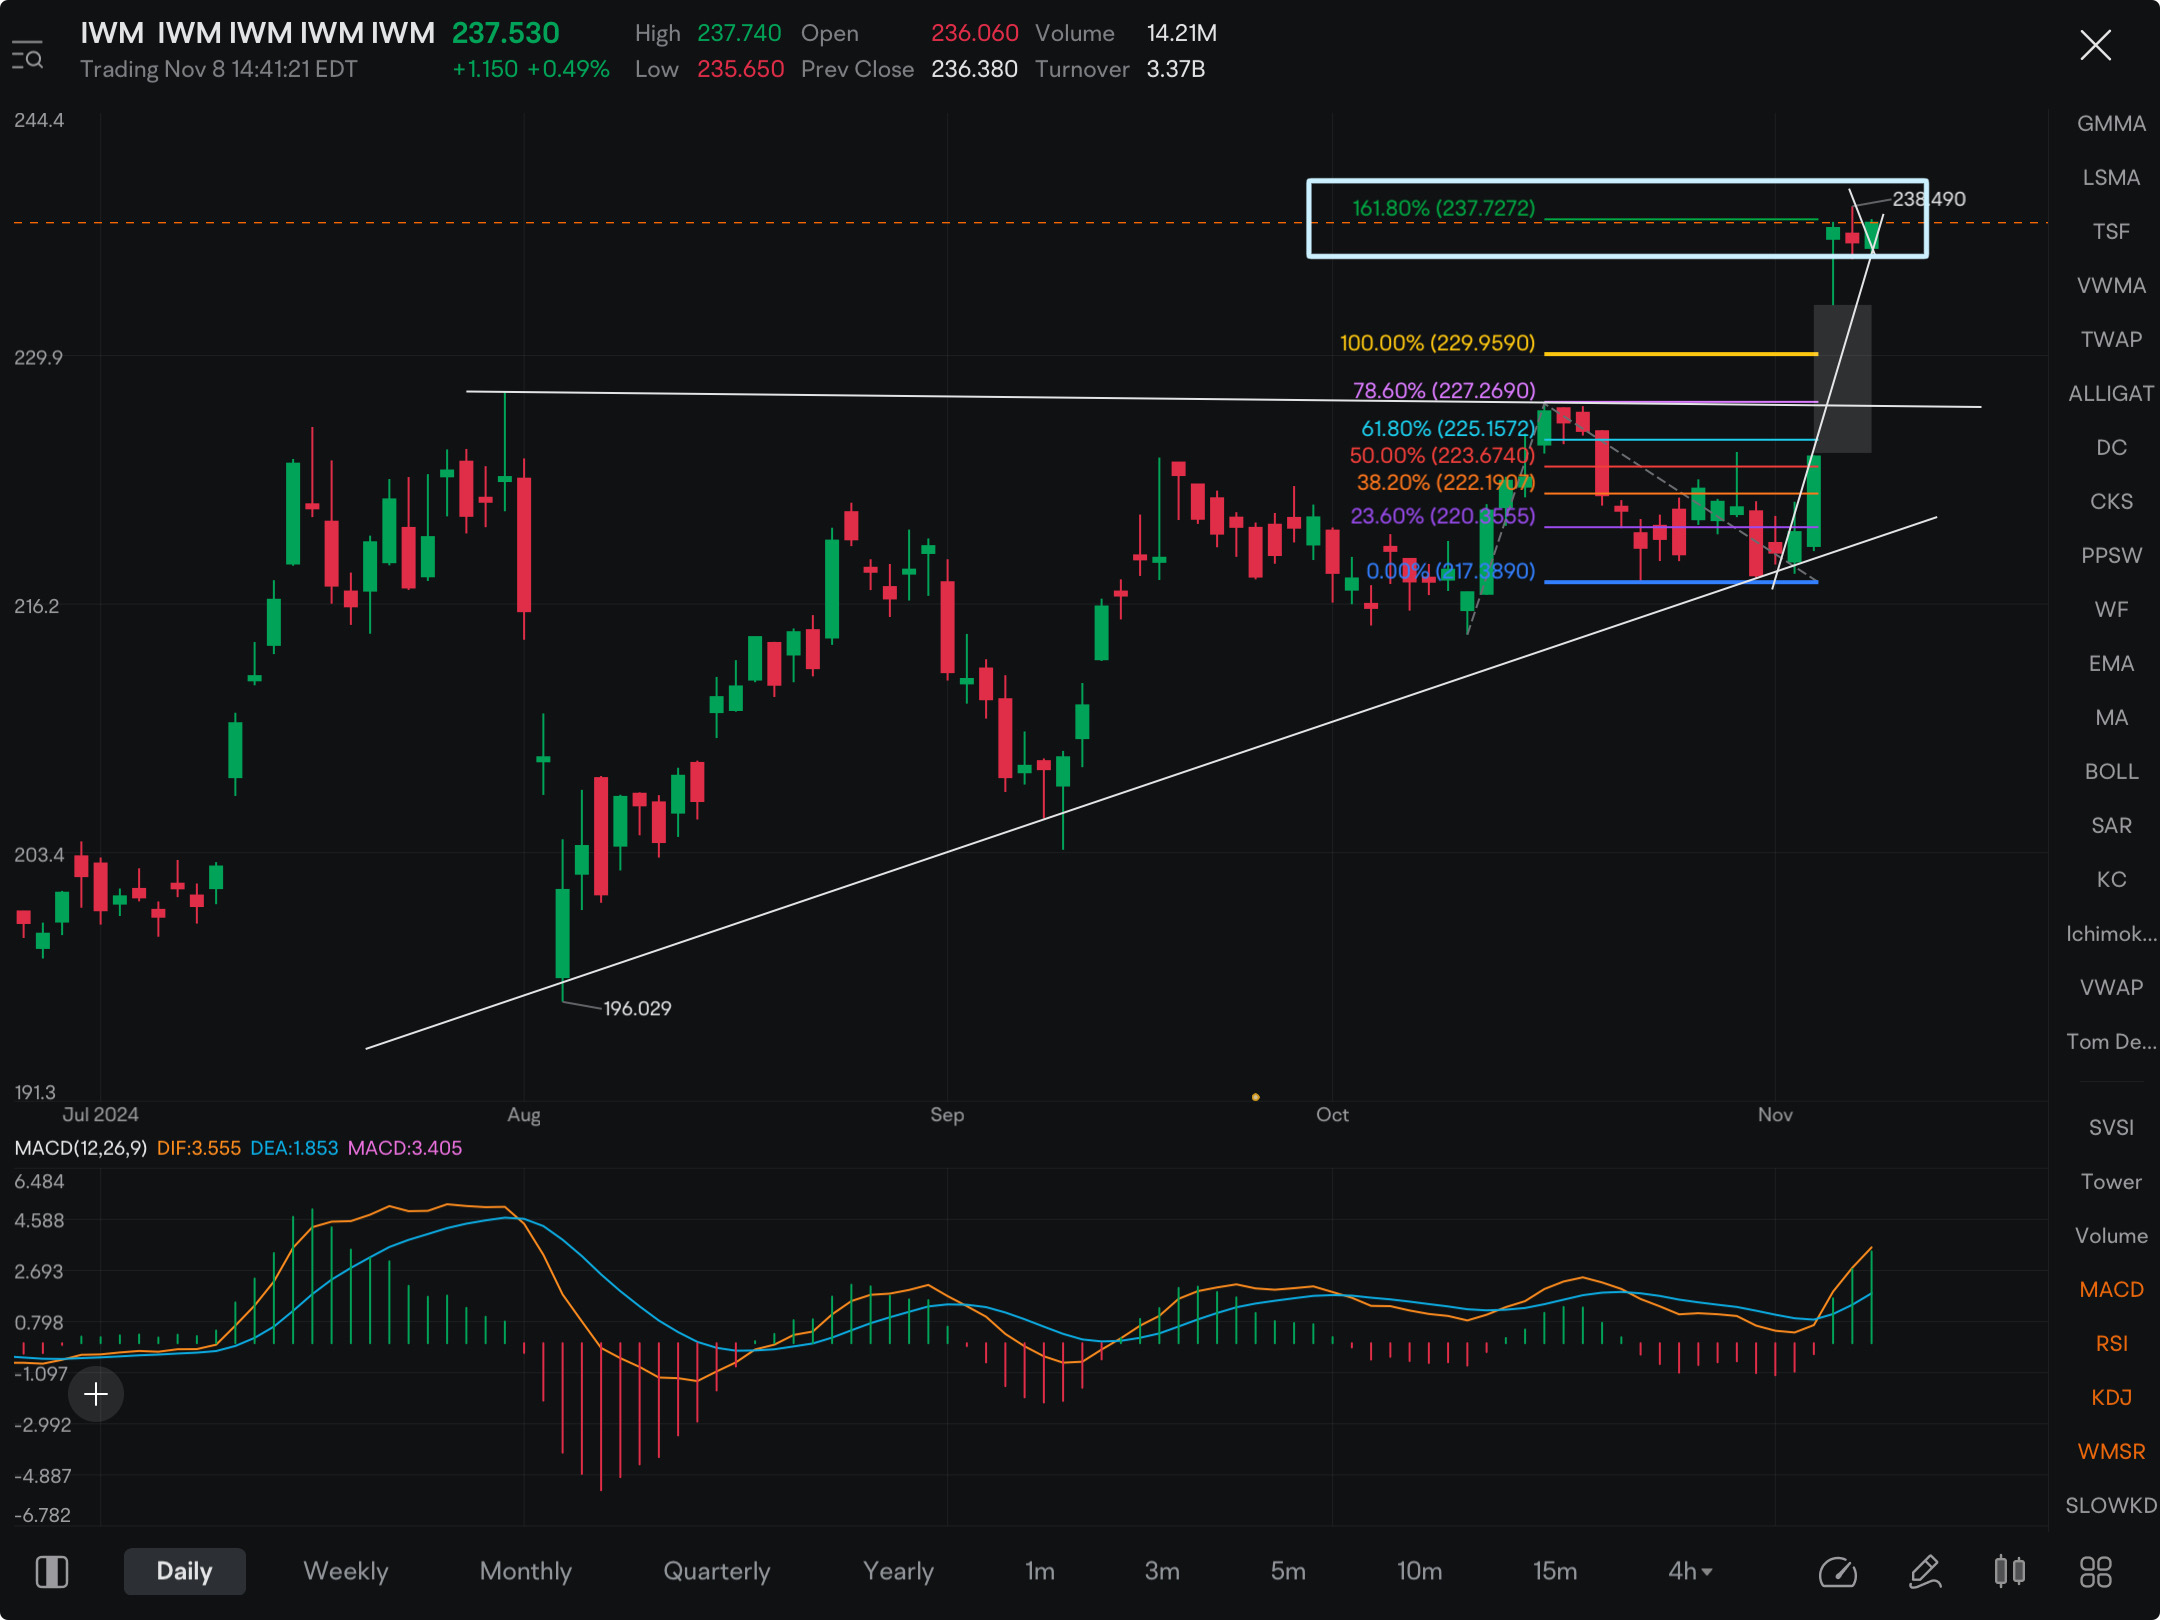
Task: Enable the Ichimoku indicator
Action: (2111, 934)
